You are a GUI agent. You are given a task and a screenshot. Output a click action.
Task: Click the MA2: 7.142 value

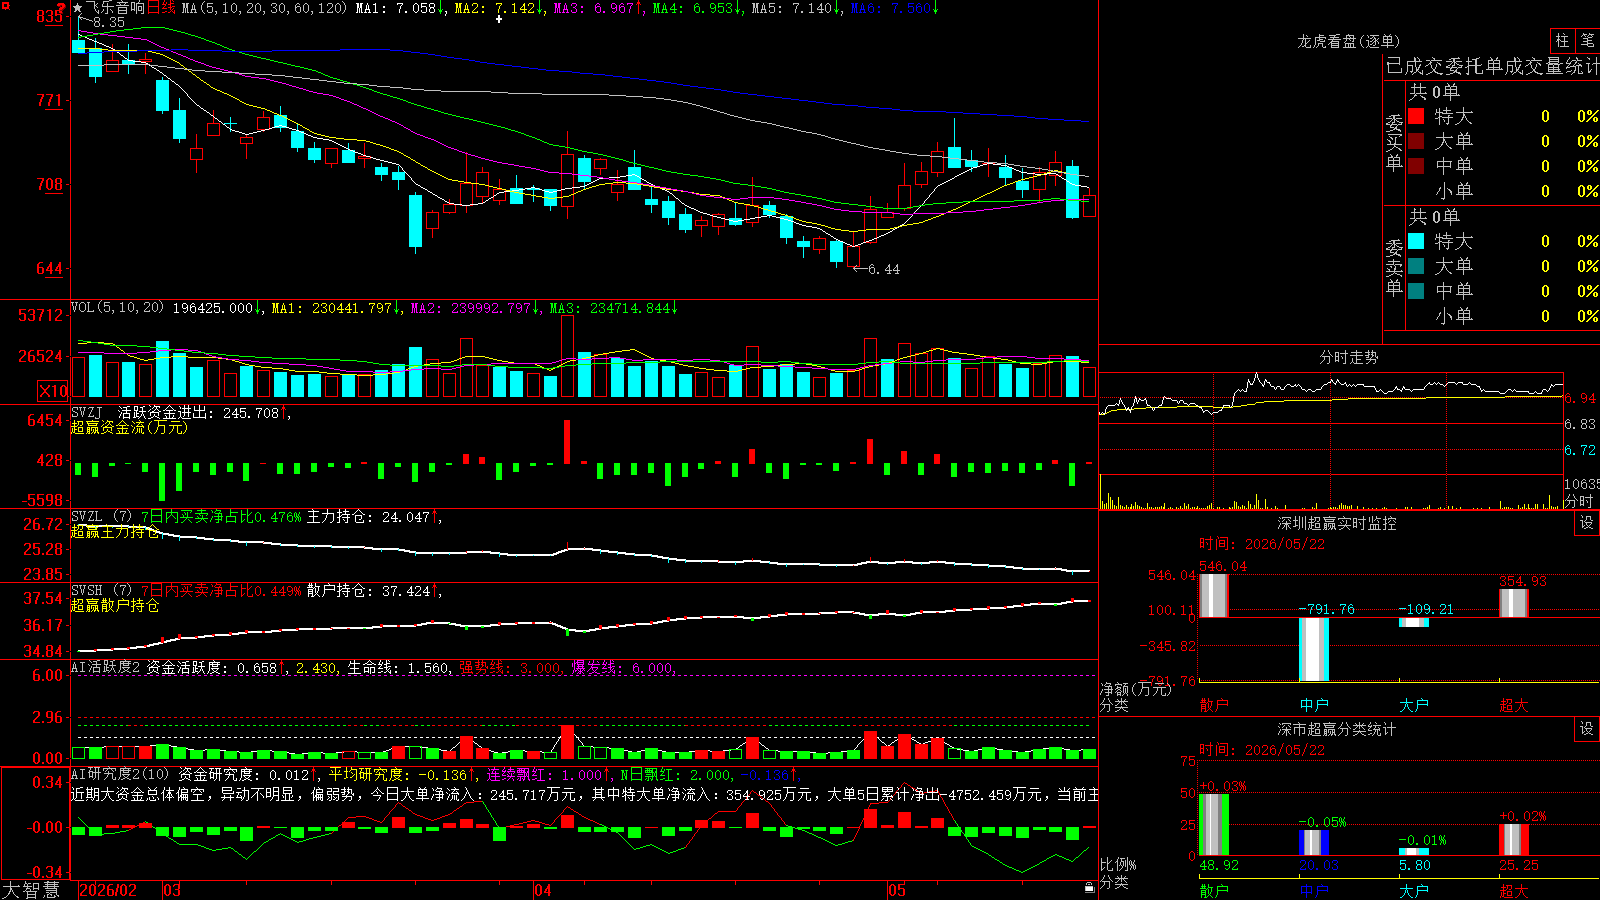click(500, 8)
